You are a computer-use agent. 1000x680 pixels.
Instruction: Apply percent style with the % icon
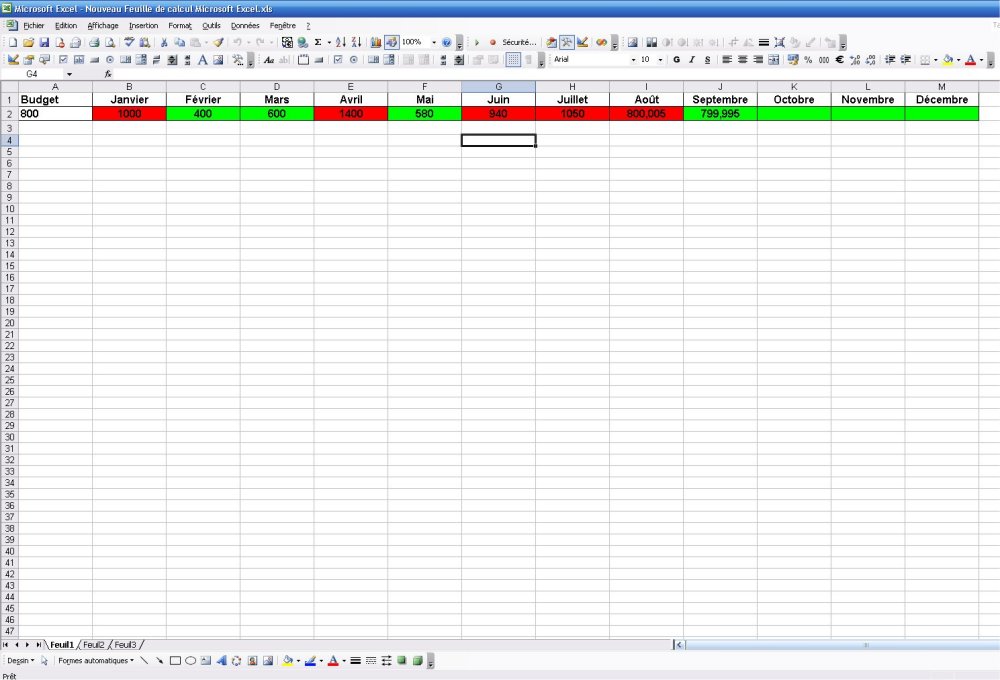point(808,60)
